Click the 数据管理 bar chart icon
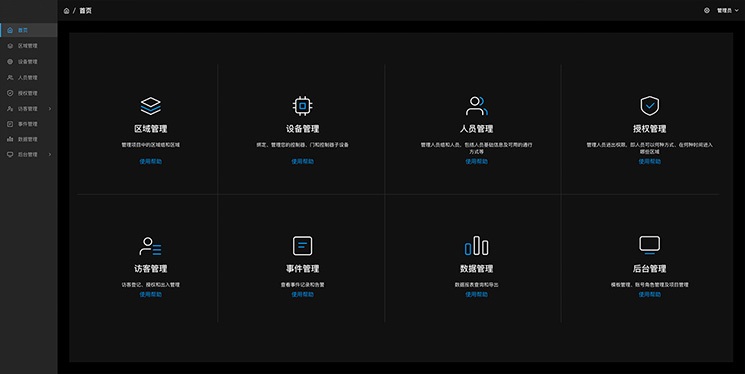 click(x=477, y=246)
